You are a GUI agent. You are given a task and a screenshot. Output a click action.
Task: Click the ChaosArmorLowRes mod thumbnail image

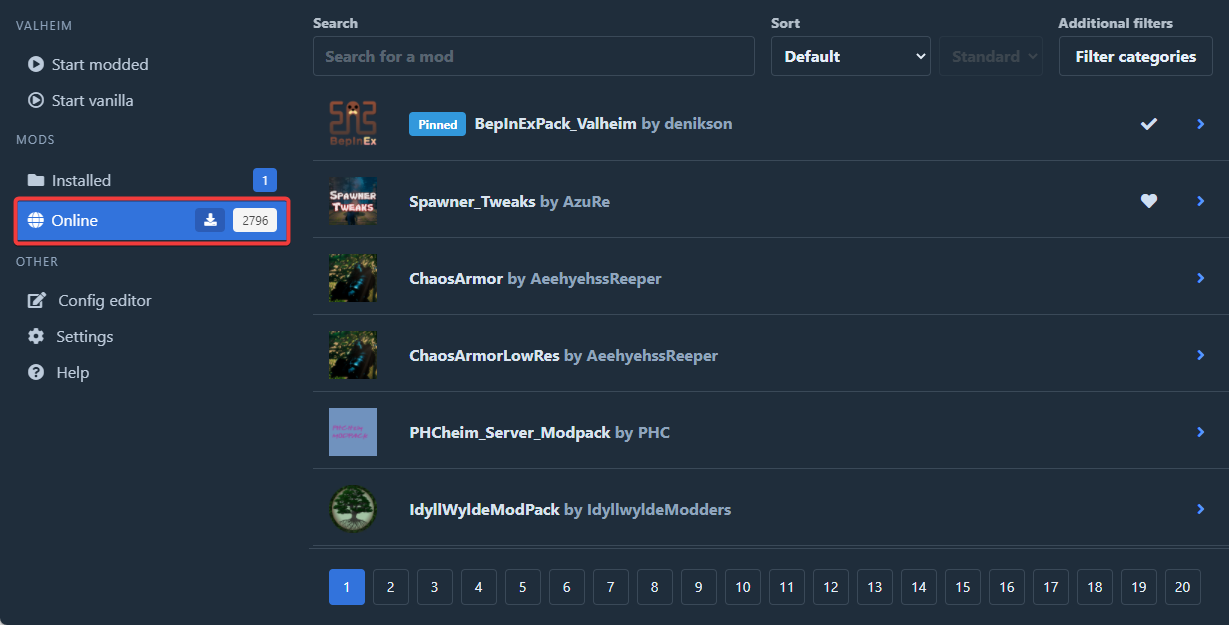[x=353, y=355]
